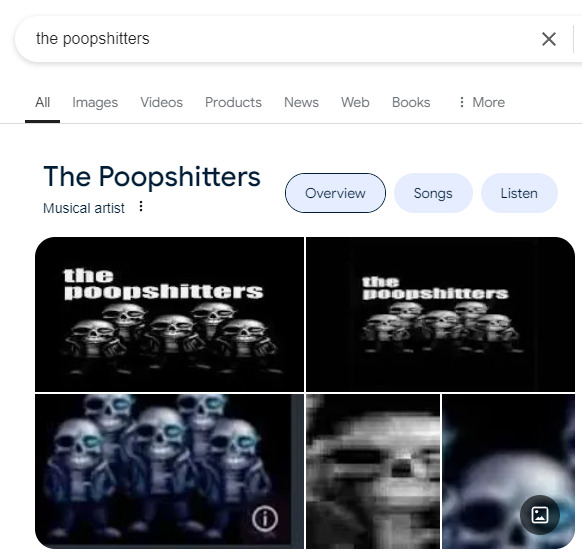Open the Books tab
The image size is (582, 555).
coord(411,102)
